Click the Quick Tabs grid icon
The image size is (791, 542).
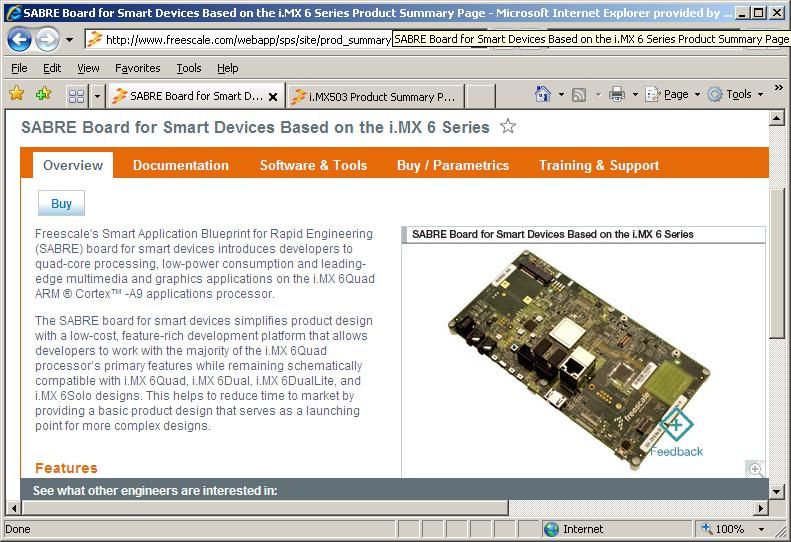76,96
